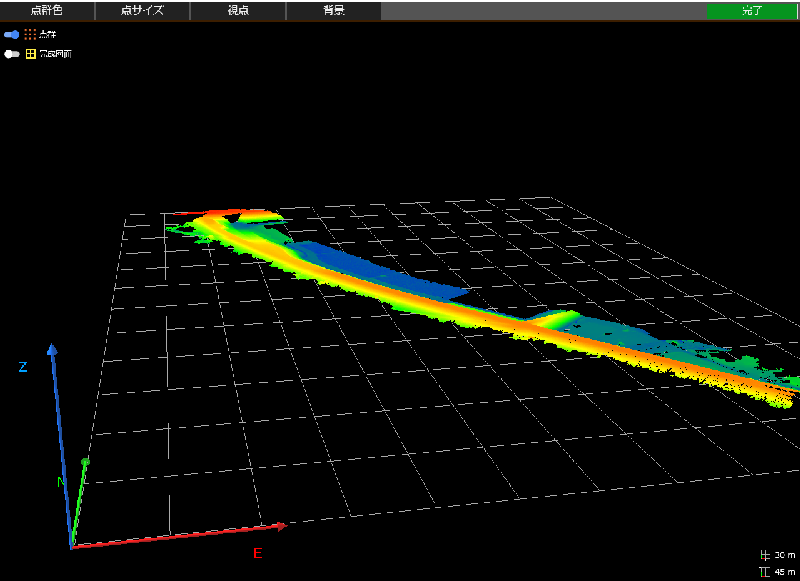Screen dimensions: 800x581
Task: Click the green N axis endpoint
Action: pyautogui.click(x=85, y=462)
